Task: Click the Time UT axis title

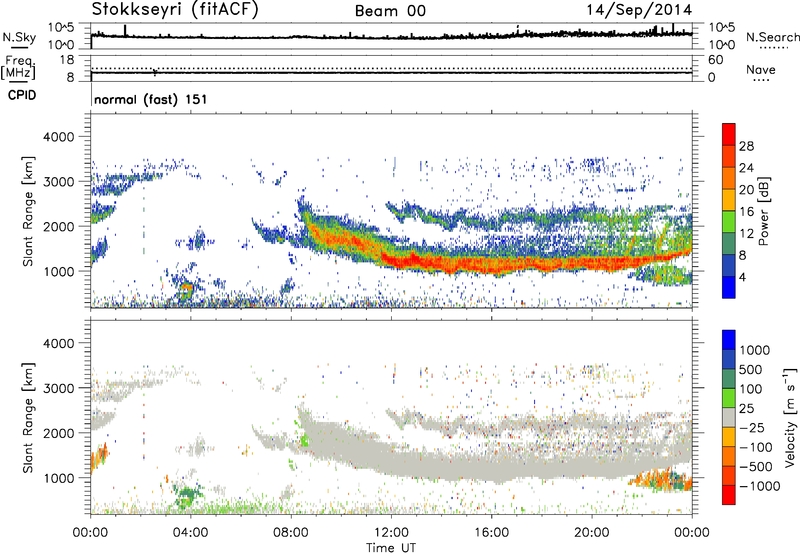Action: coord(391,548)
